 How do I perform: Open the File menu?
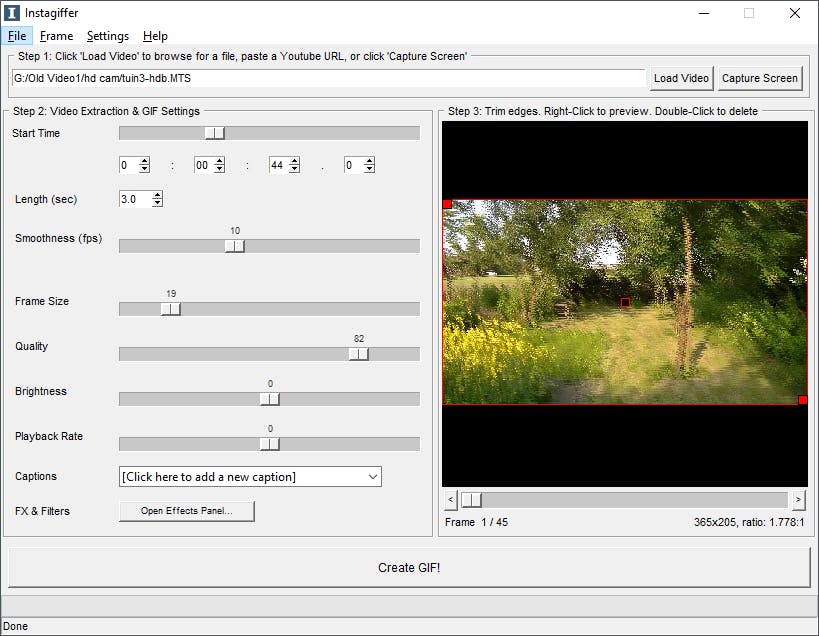[x=17, y=36]
